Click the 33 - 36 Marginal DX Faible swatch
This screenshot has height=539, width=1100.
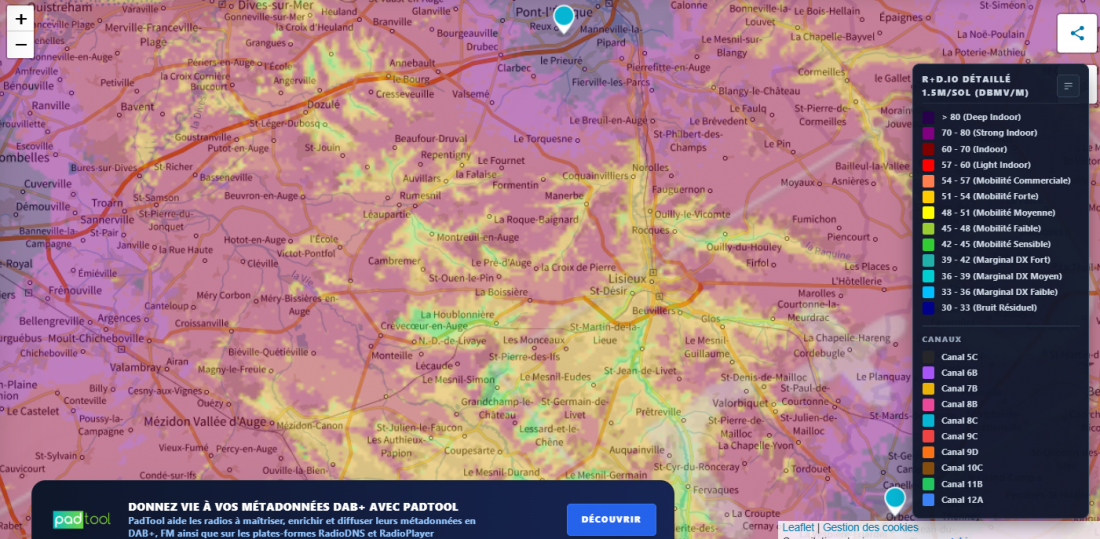coord(928,291)
